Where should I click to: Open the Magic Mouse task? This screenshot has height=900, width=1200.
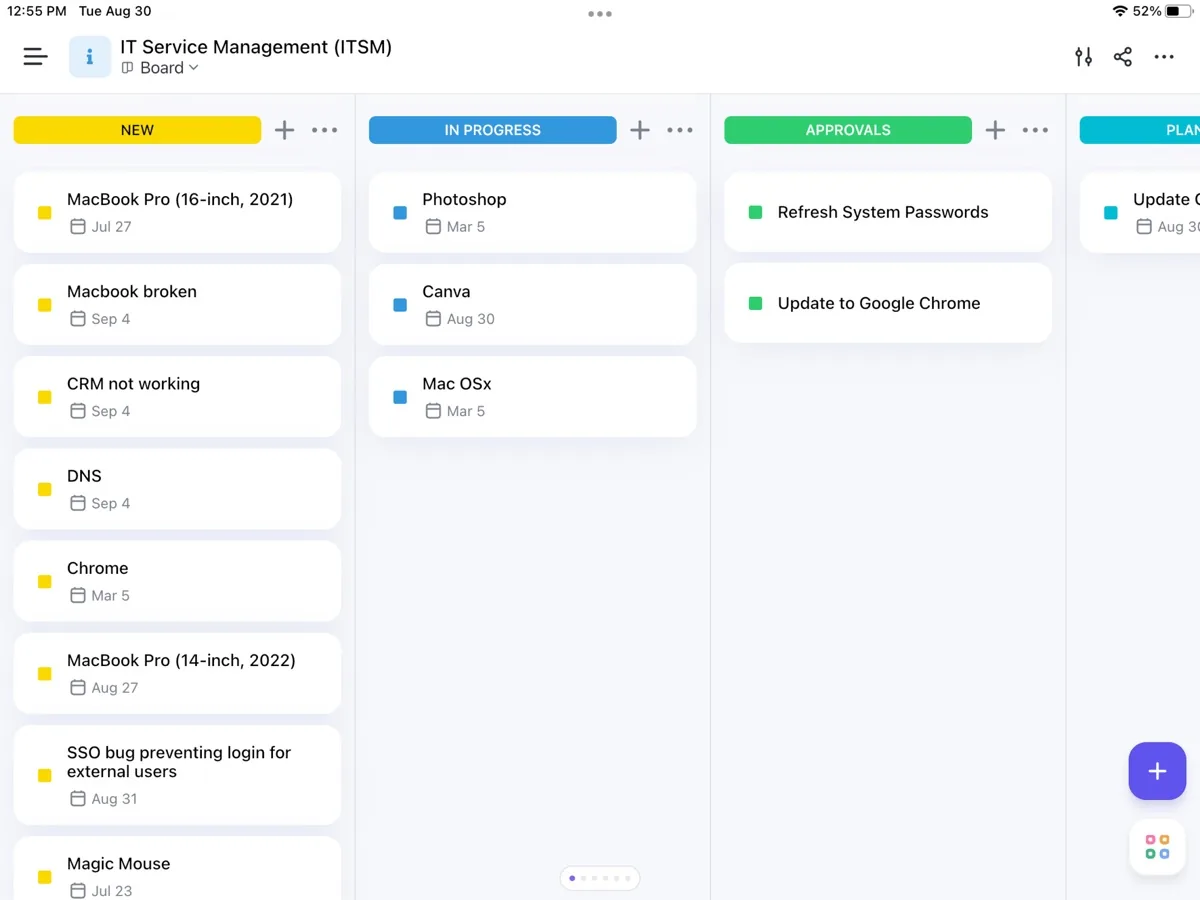pyautogui.click(x=177, y=868)
